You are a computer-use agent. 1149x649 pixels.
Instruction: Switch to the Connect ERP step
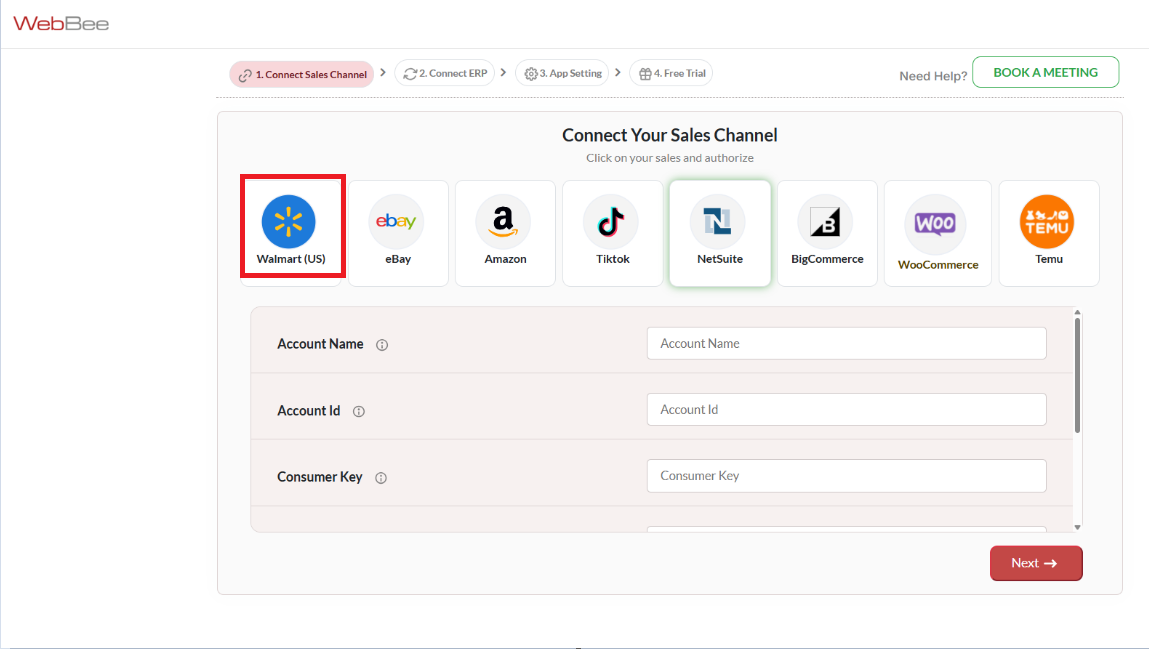tap(444, 72)
